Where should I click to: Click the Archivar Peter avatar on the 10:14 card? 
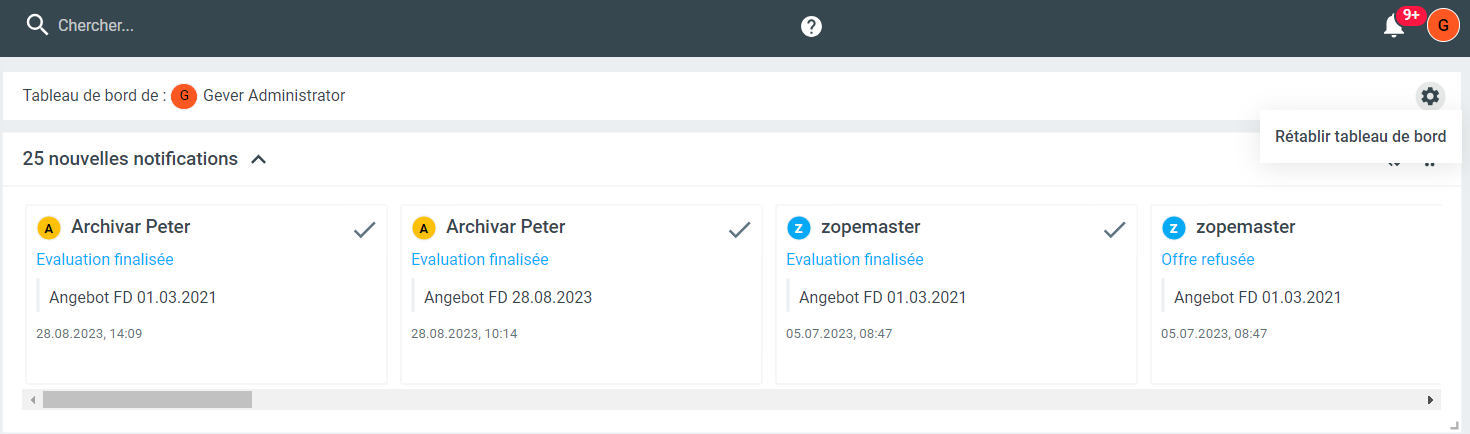tap(424, 228)
